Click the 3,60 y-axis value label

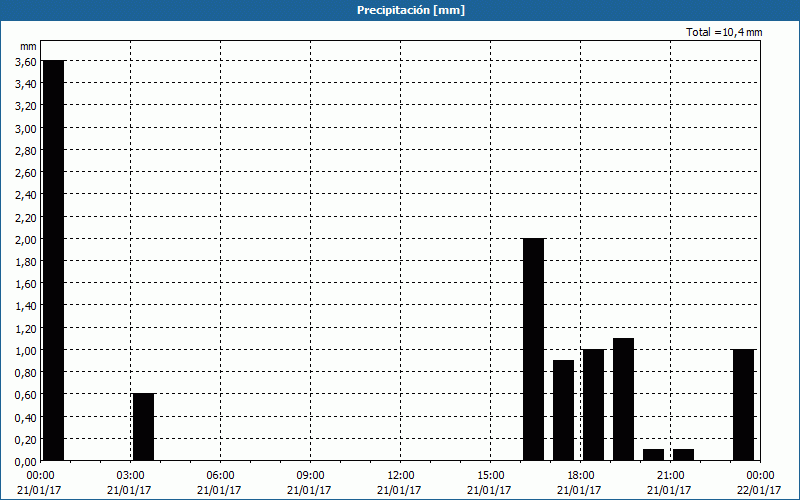25,62
